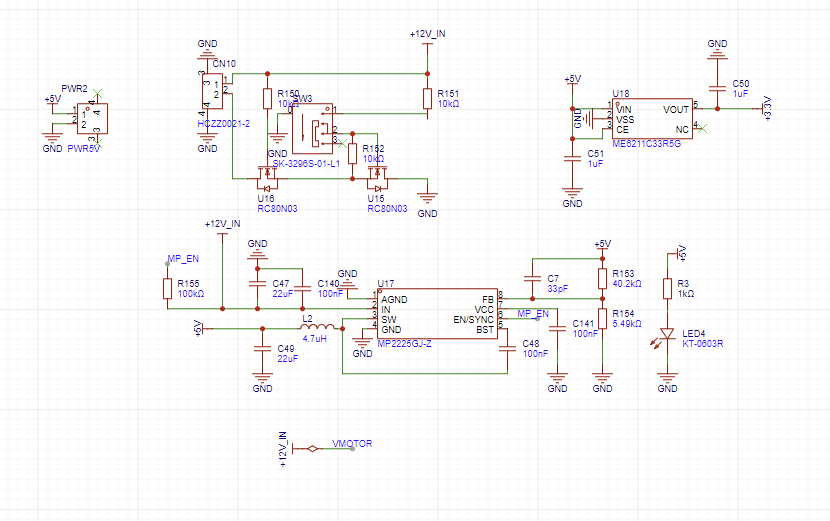Click the 22uF value of C49

point(287,358)
